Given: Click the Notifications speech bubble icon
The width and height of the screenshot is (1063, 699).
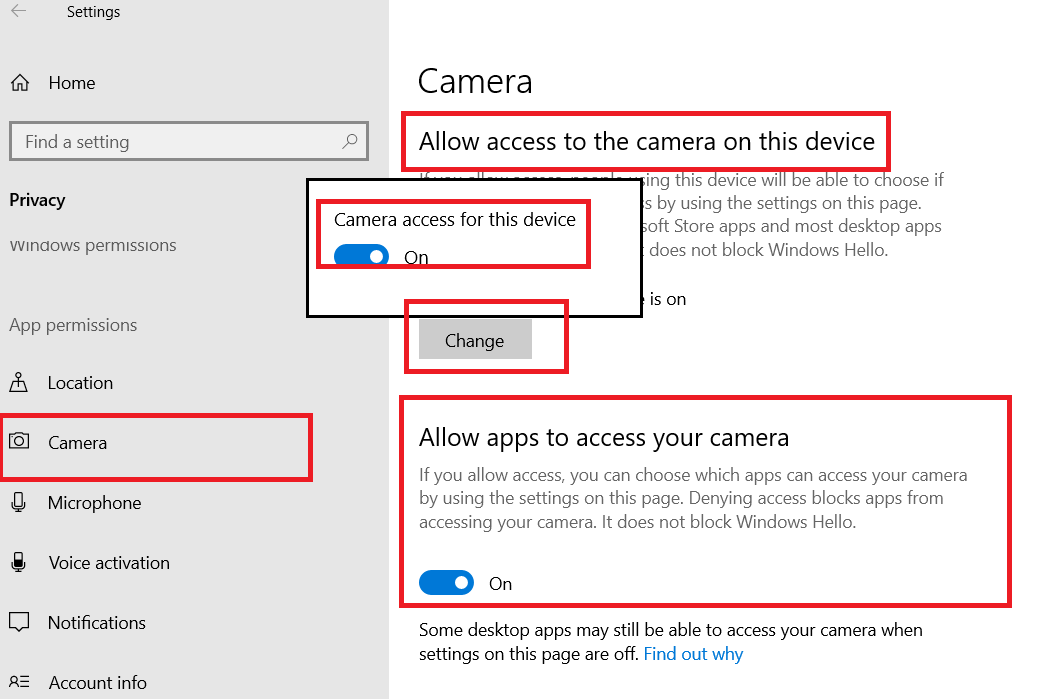Looking at the screenshot, I should [19, 622].
